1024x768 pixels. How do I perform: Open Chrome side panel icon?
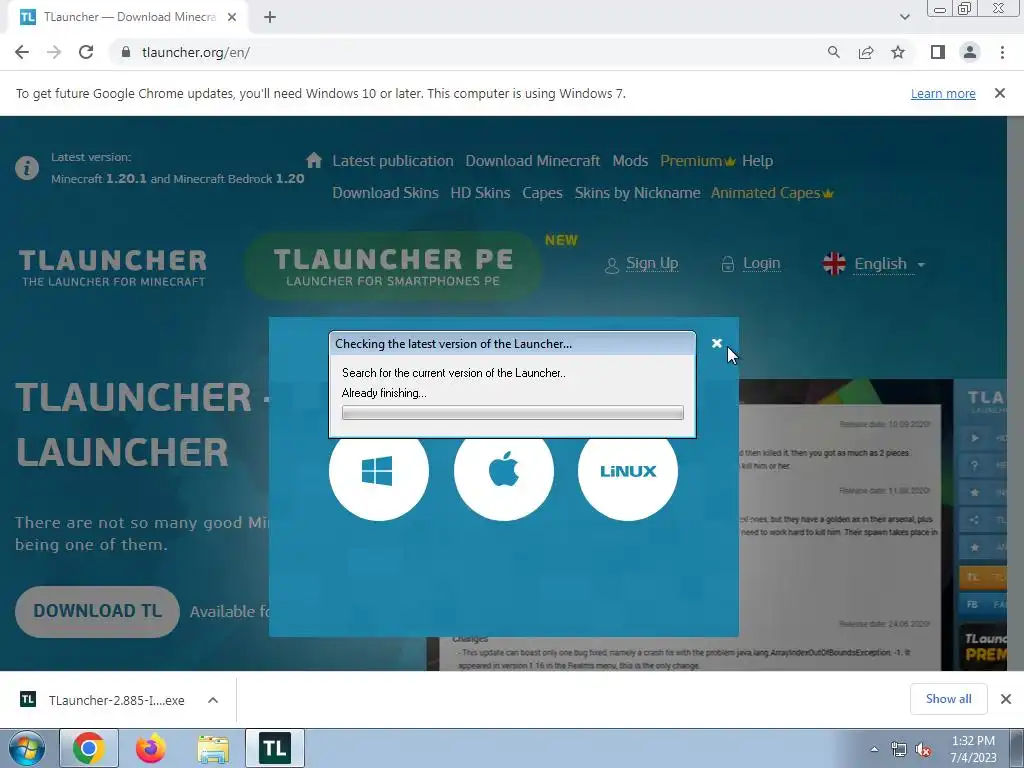point(938,52)
